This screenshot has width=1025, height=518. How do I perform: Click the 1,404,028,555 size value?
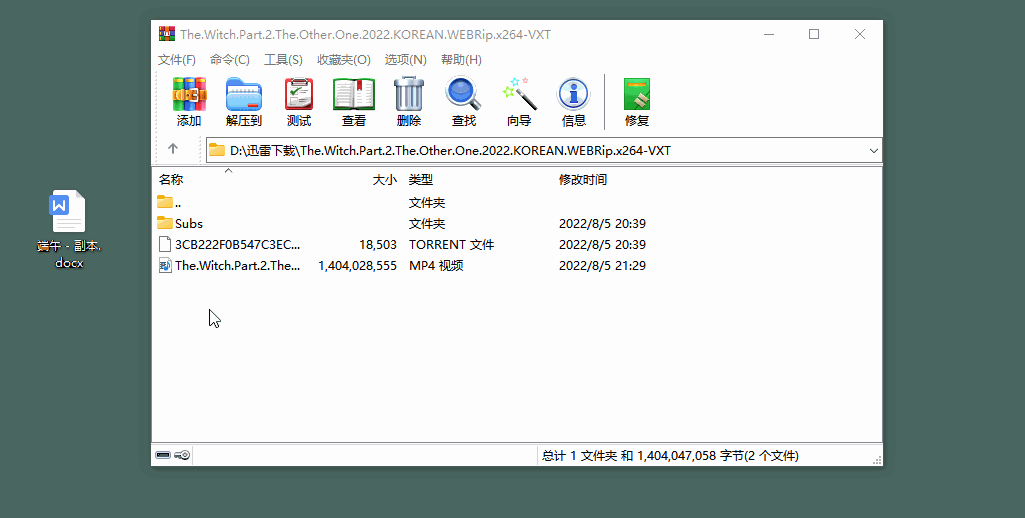358,266
